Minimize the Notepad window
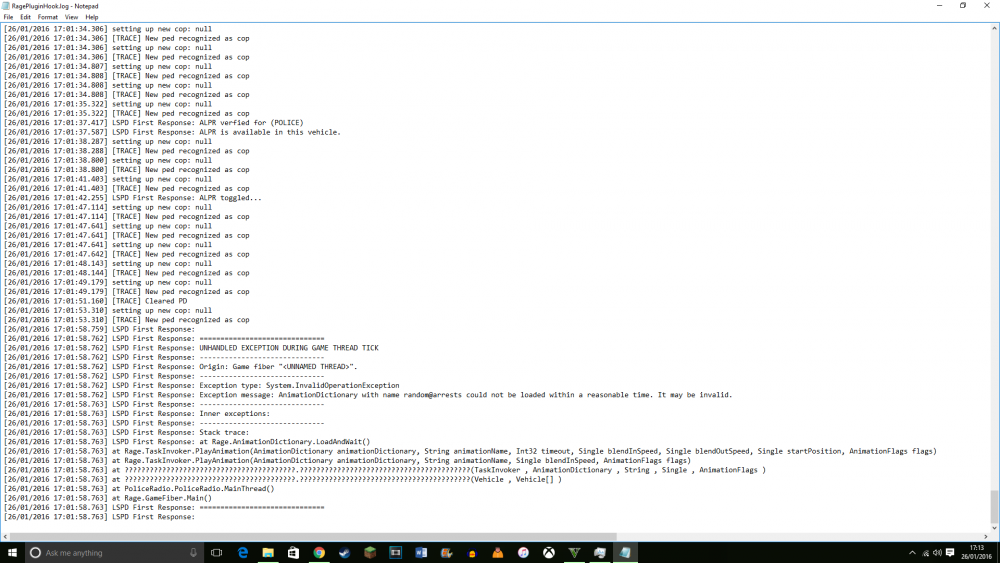Viewport: 1000px width, 563px height. (939, 6)
